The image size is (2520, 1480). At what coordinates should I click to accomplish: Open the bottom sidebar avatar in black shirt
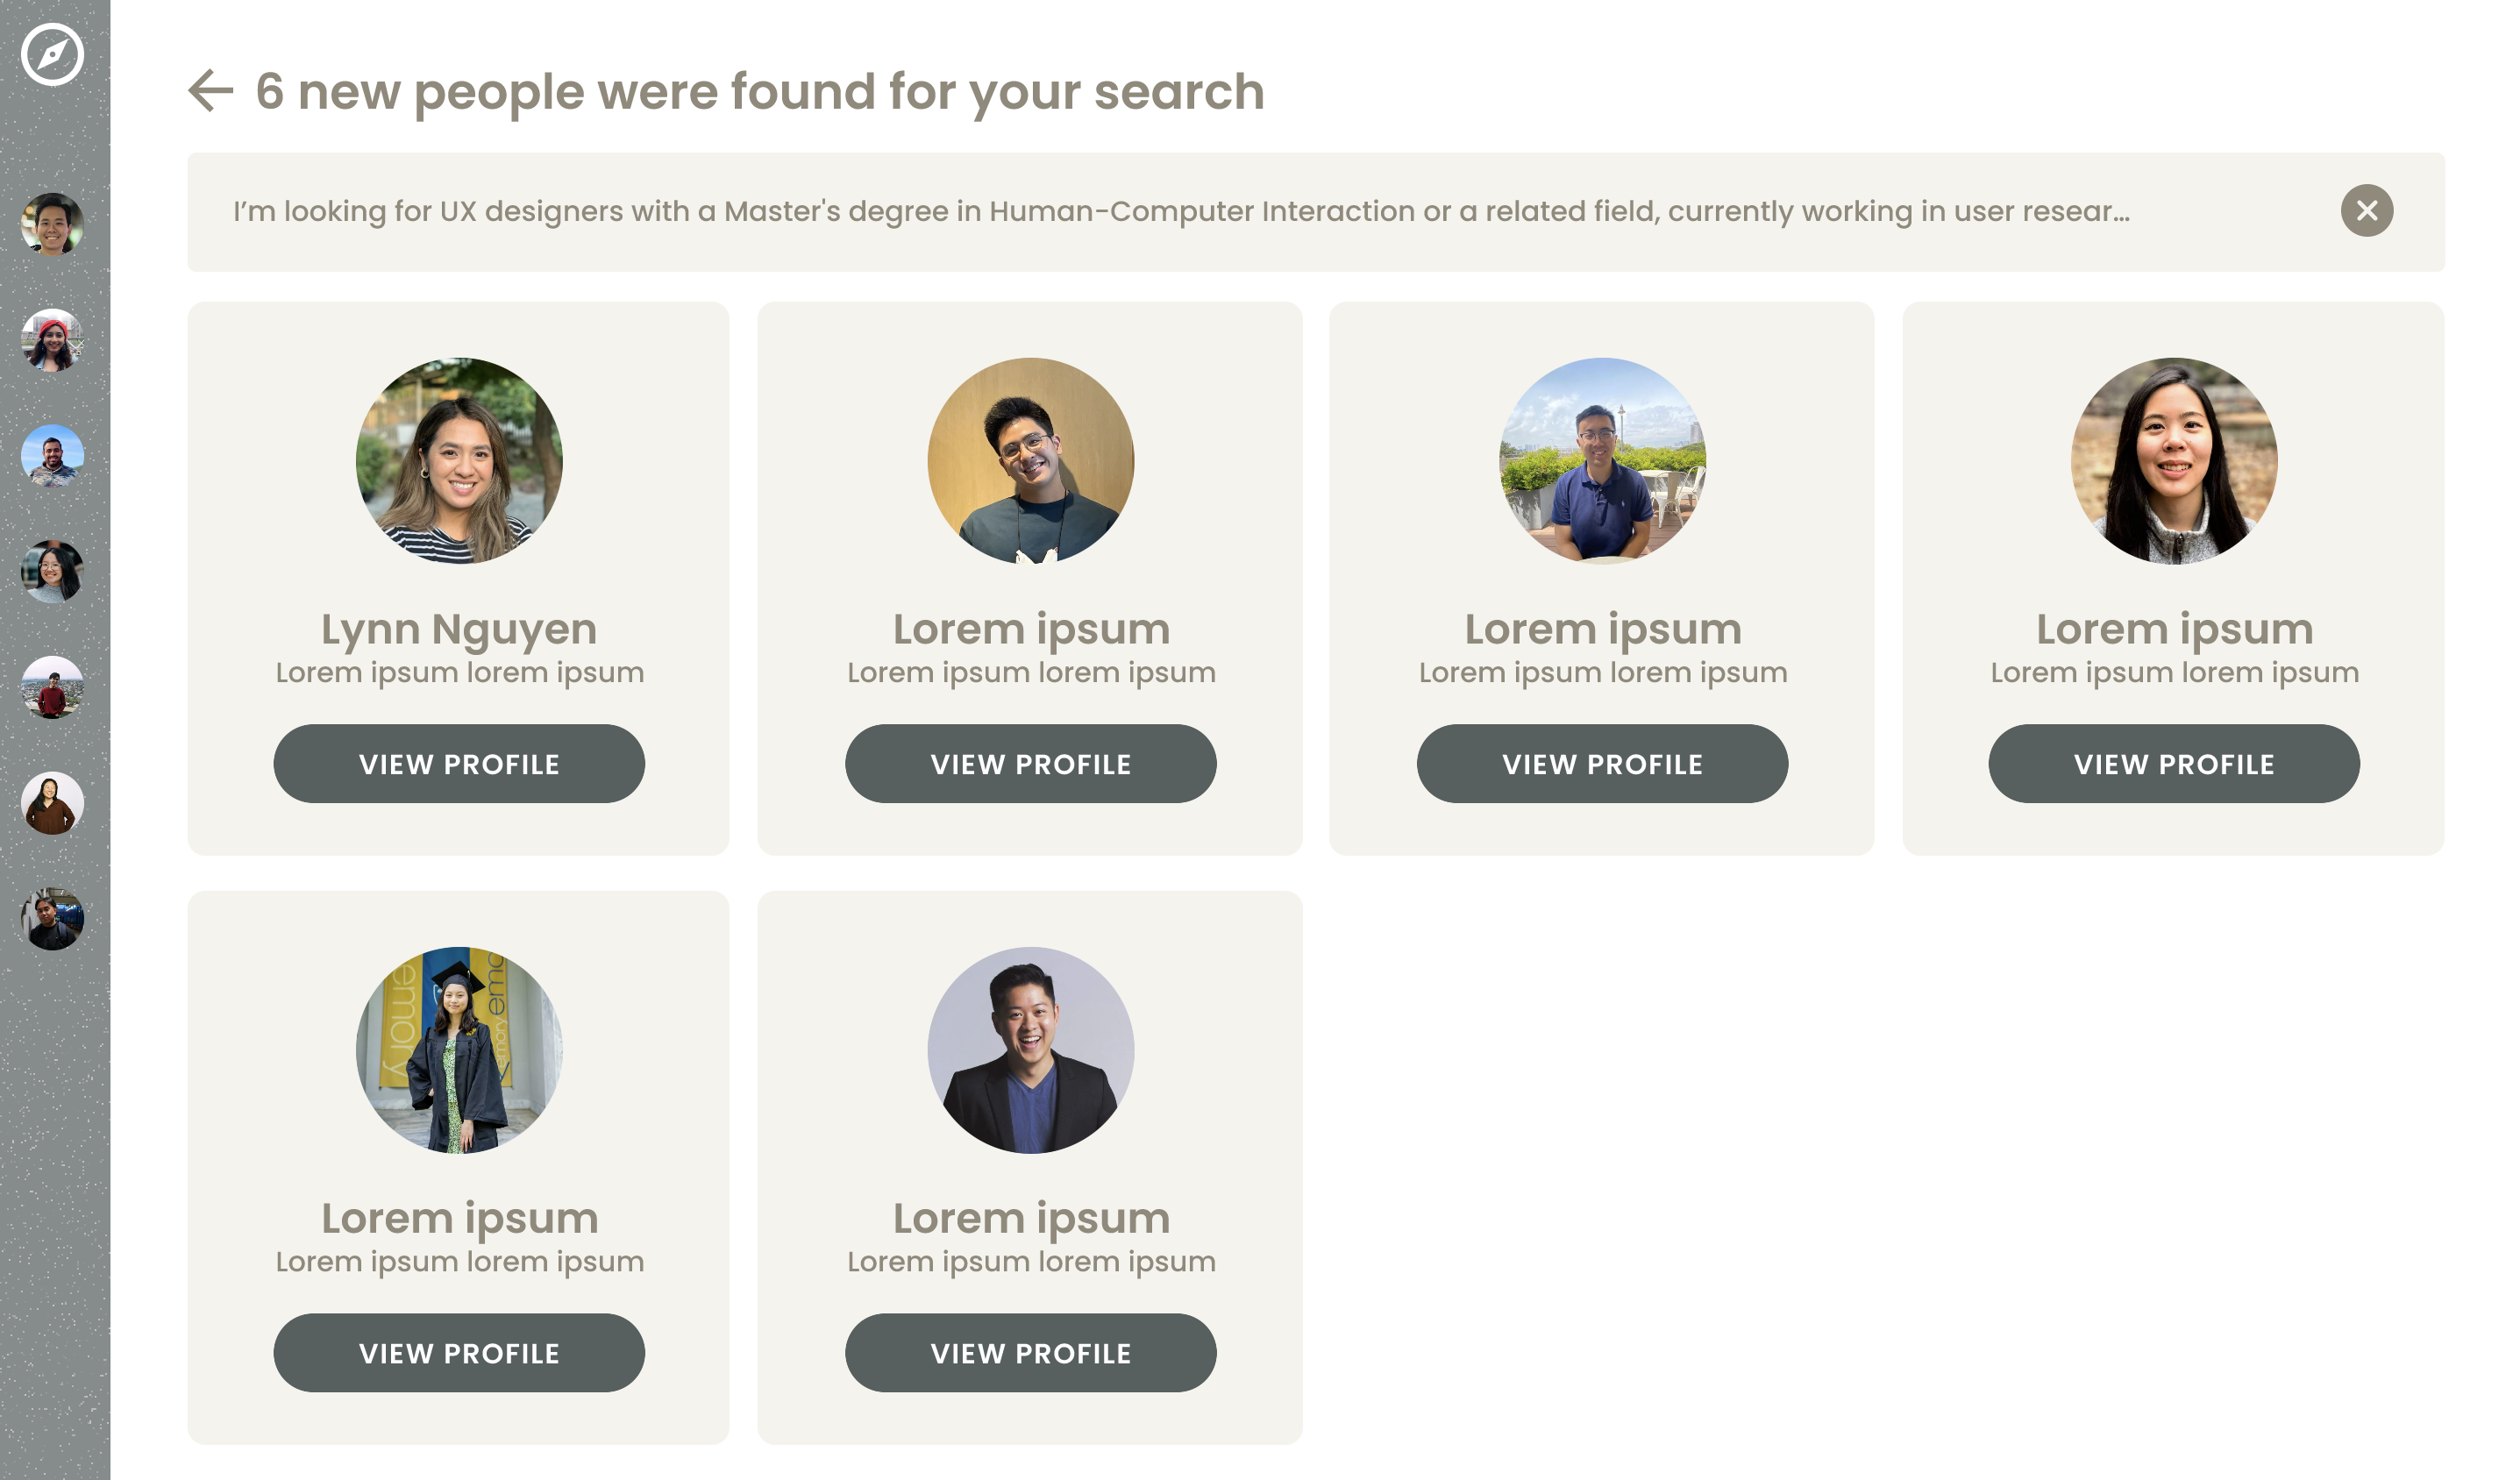(52, 919)
